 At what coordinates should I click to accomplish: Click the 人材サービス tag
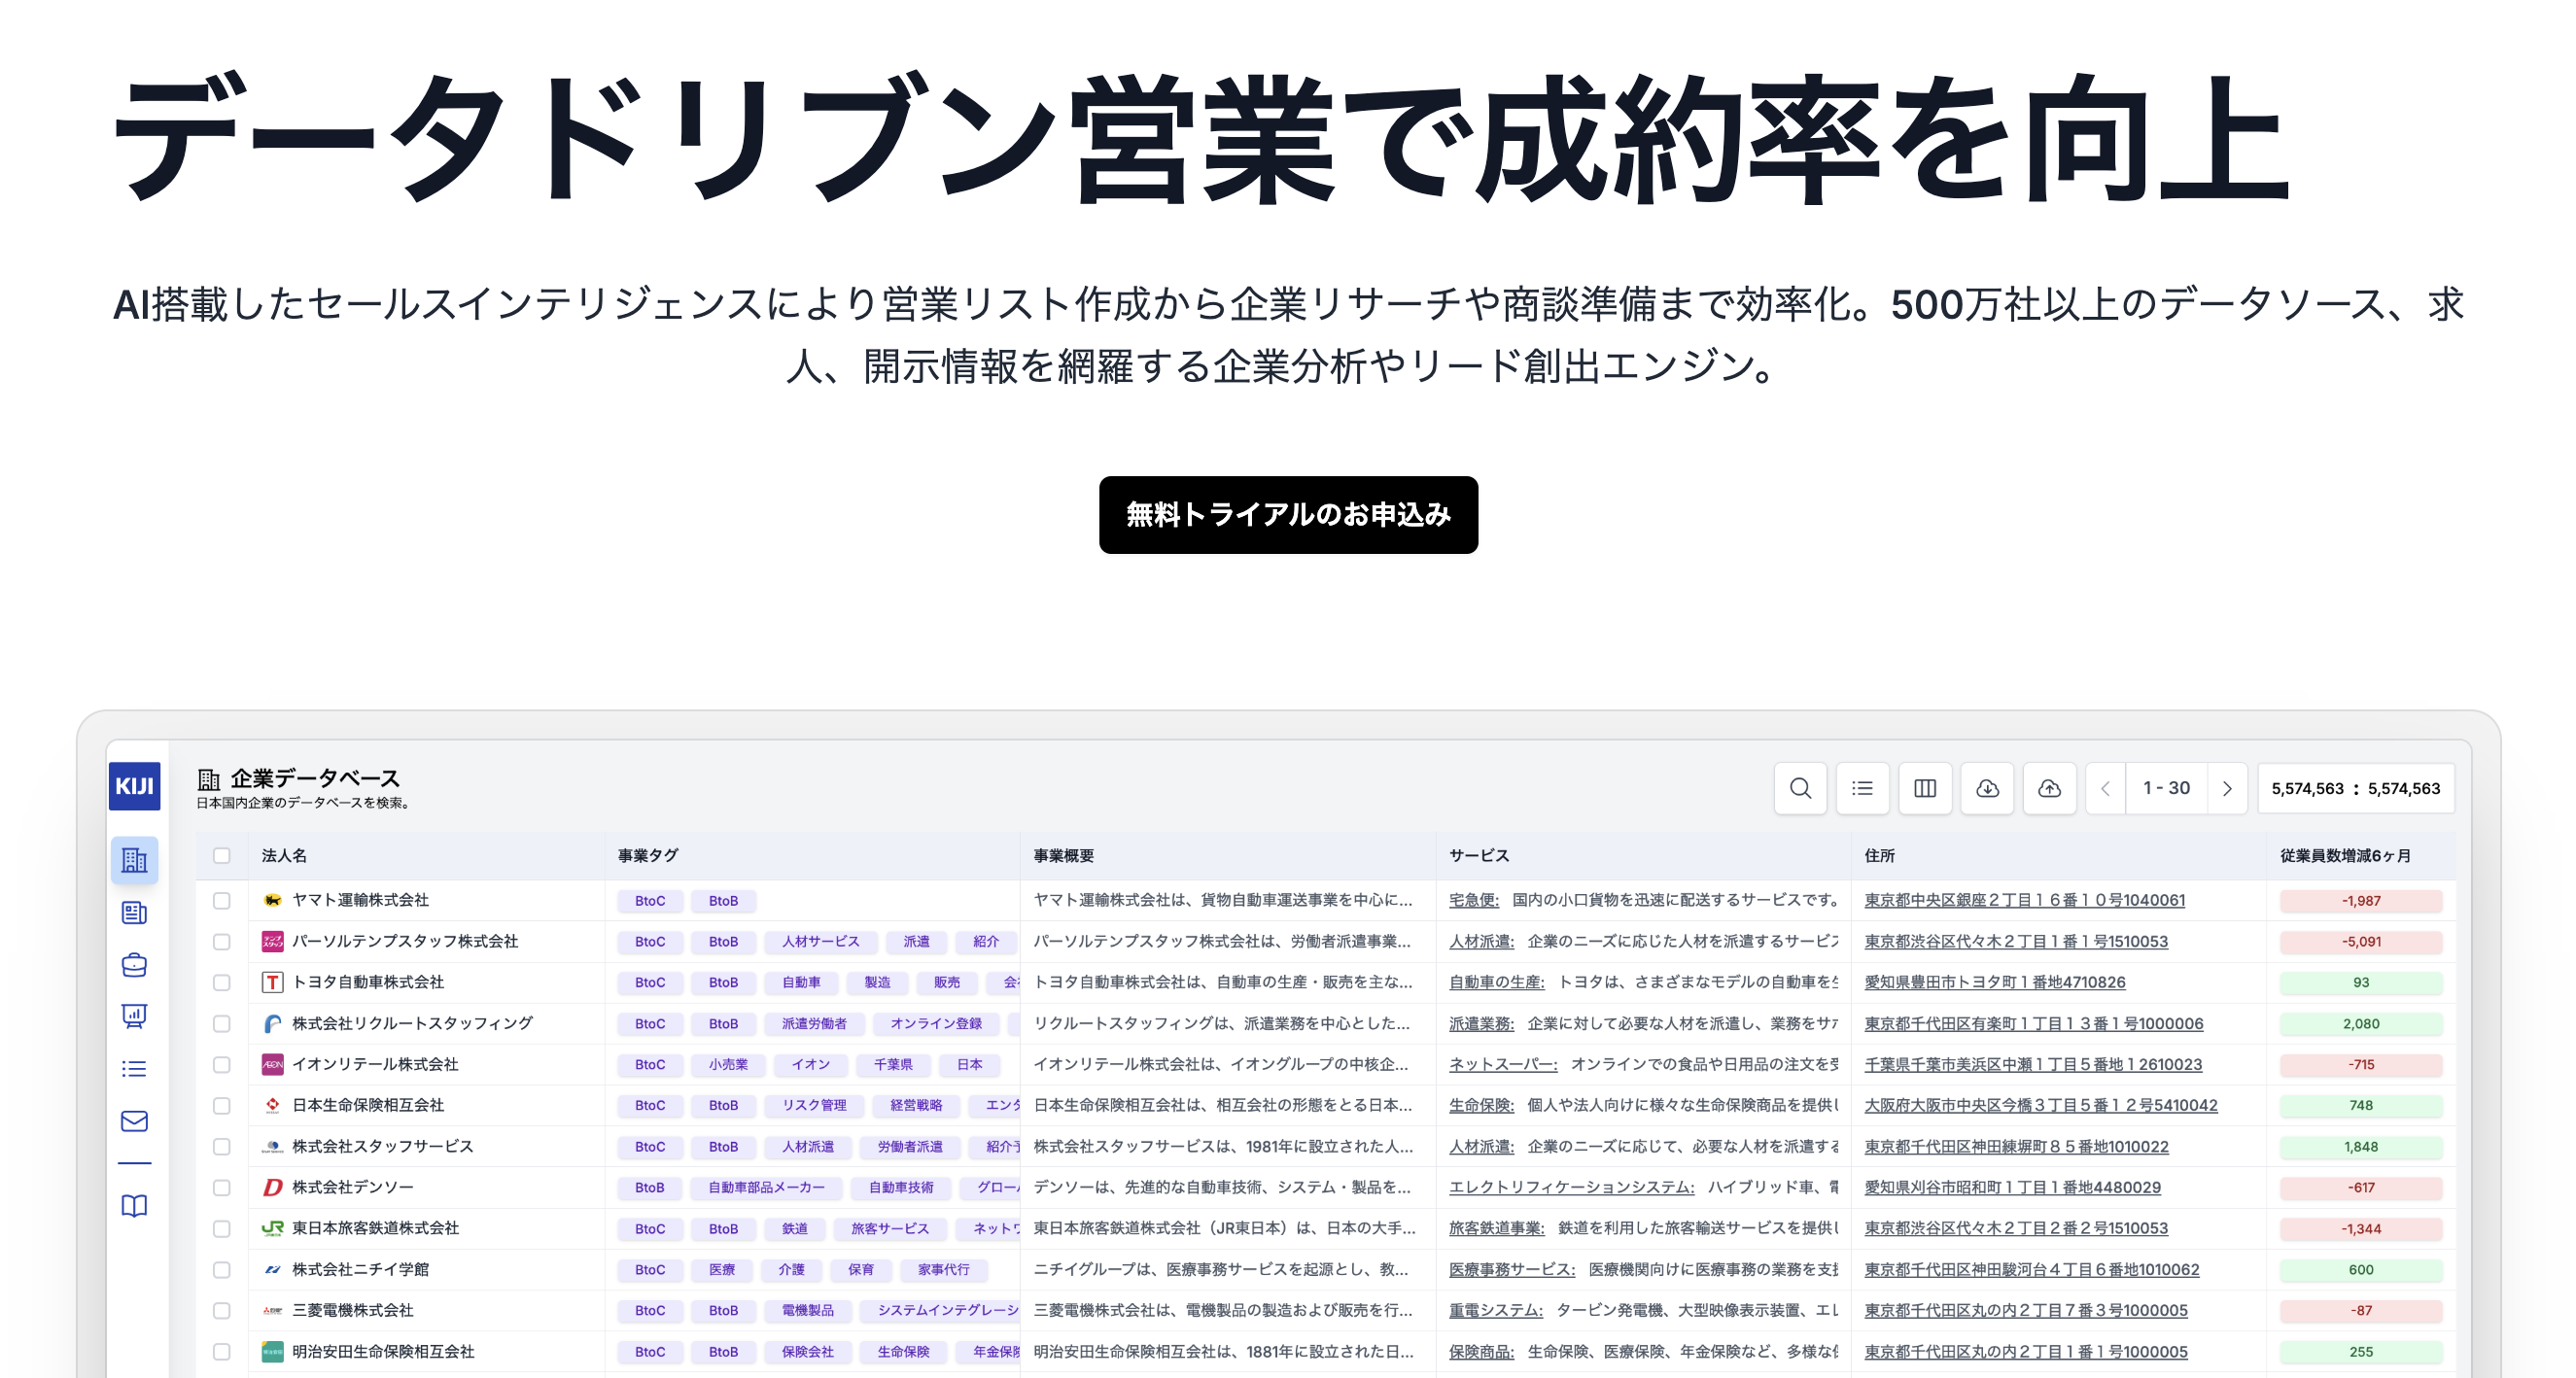click(820, 941)
